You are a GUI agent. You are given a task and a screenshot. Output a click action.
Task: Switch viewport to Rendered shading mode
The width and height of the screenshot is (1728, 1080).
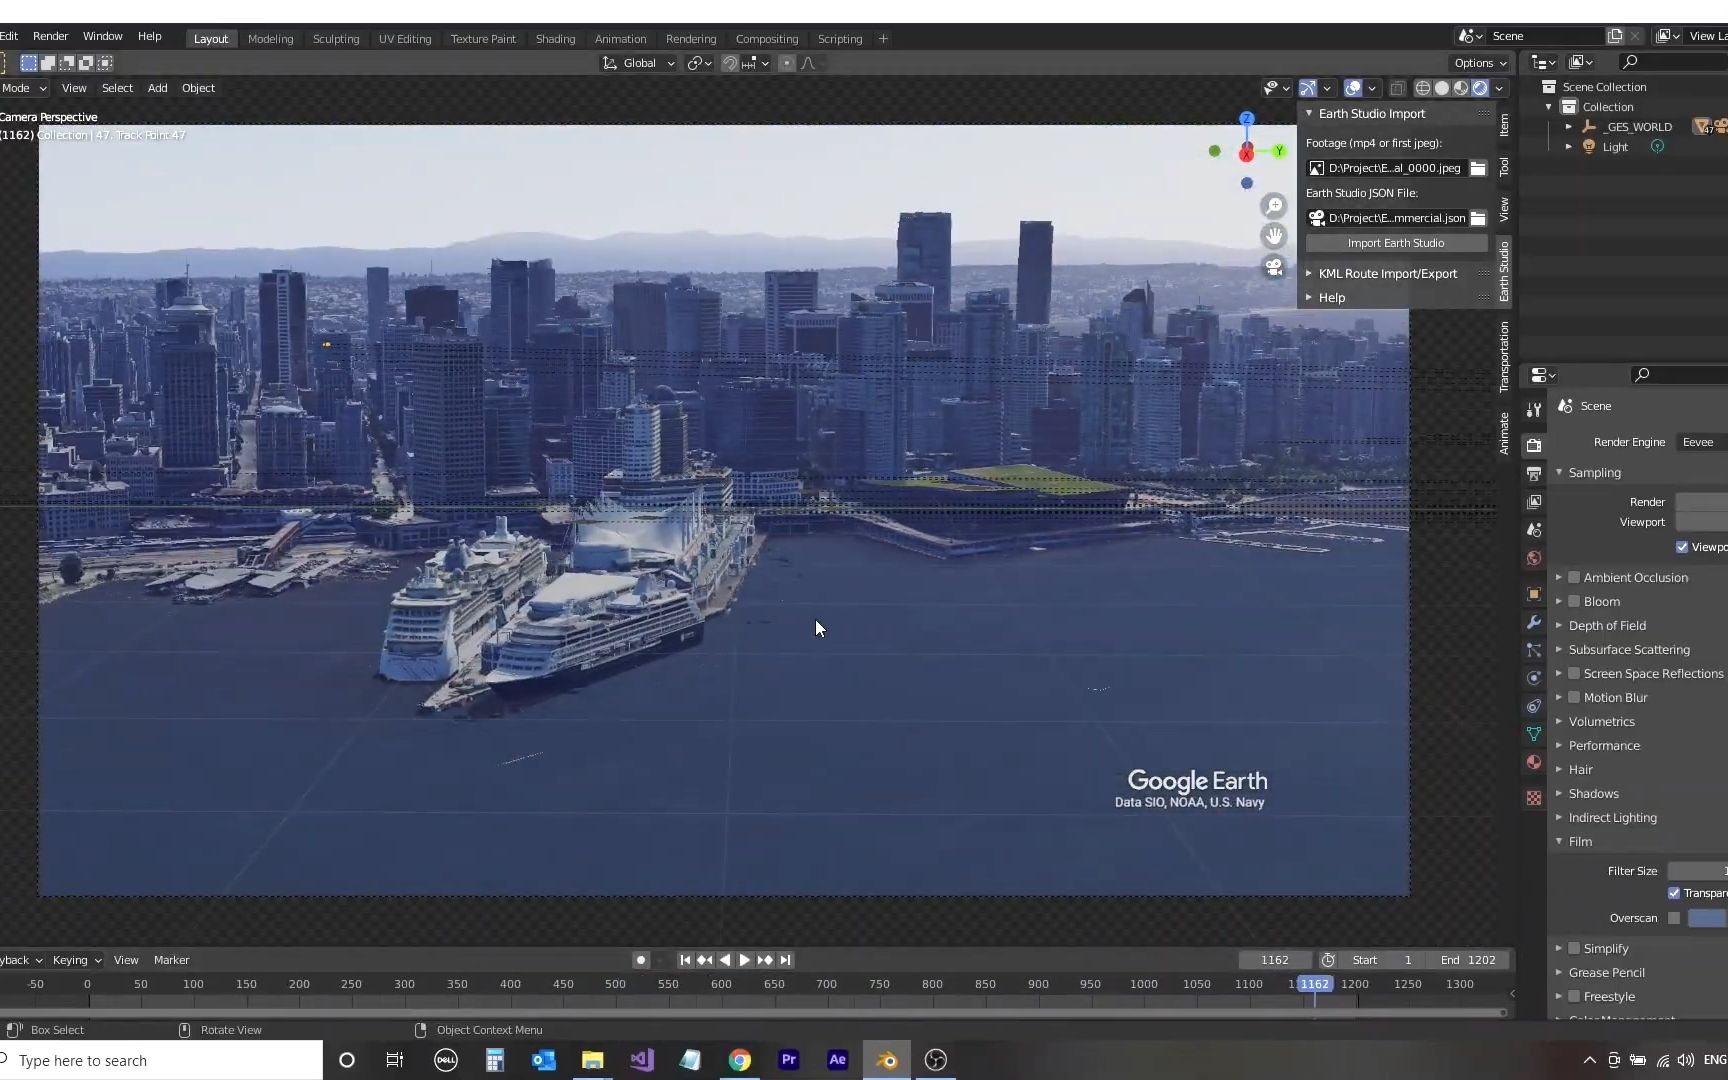(1480, 88)
